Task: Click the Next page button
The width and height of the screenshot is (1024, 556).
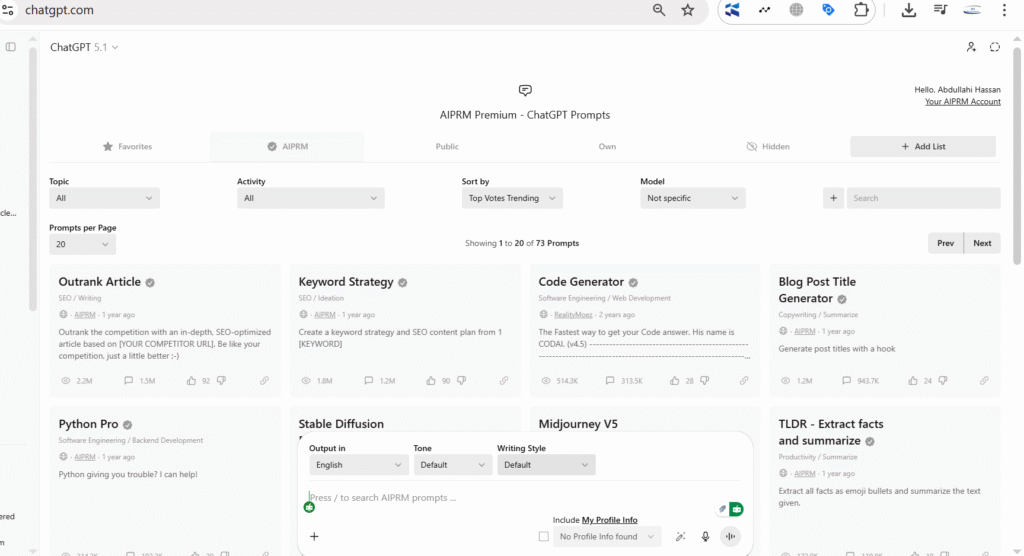Action: 982,243
